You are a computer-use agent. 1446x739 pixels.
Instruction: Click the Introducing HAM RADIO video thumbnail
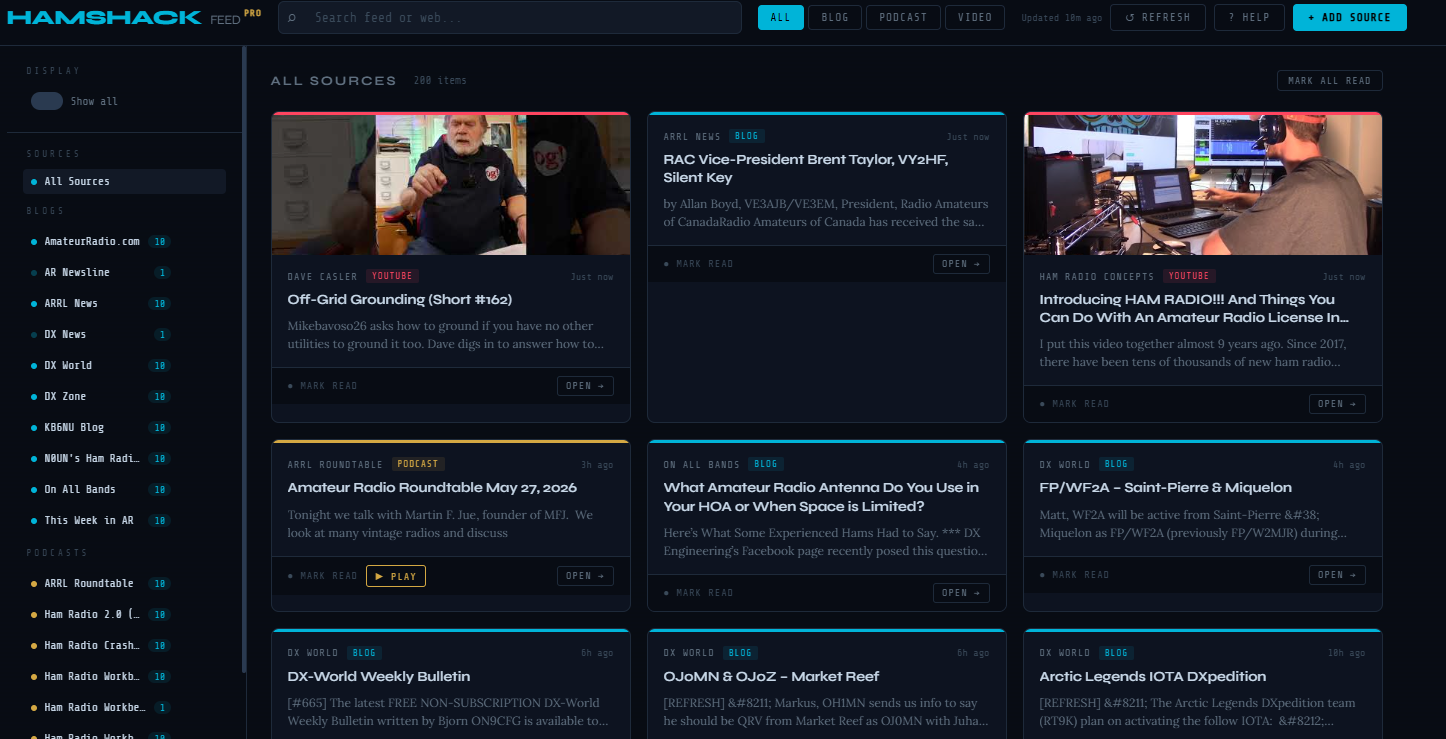click(1203, 185)
